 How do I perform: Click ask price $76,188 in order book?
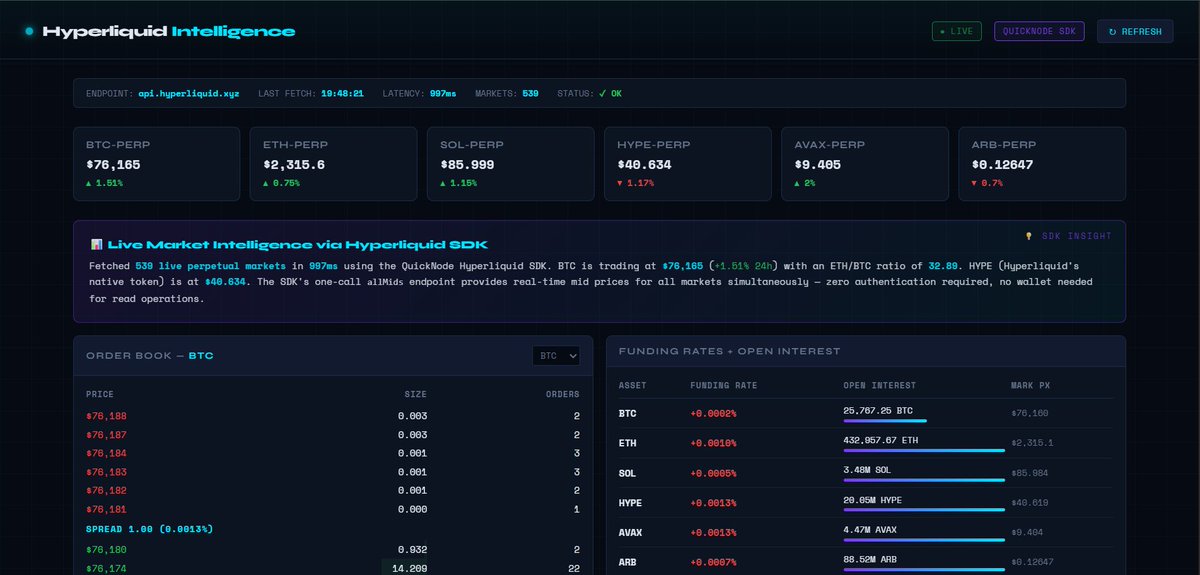pos(107,416)
